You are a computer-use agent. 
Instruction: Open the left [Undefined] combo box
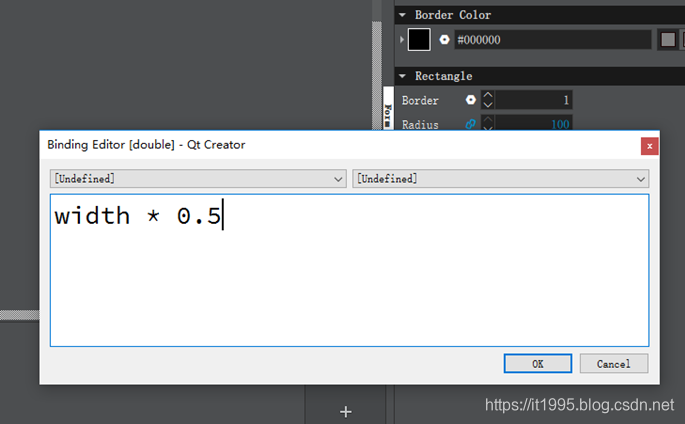(x=198, y=179)
